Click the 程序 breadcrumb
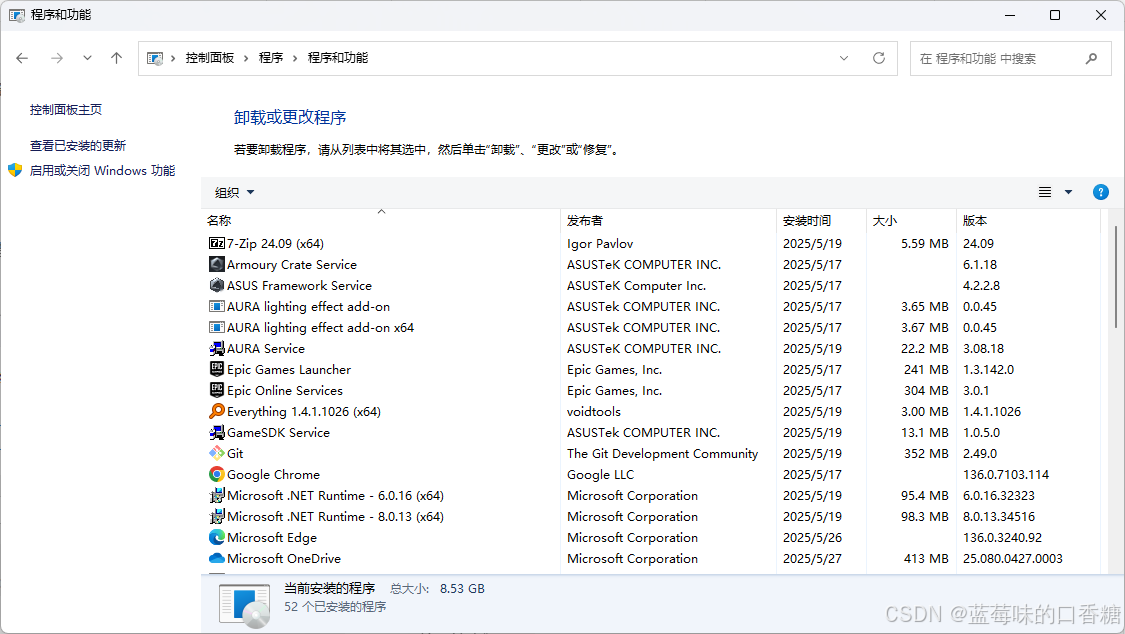Screen dimensions: 1125x634 pyautogui.click(x=270, y=58)
